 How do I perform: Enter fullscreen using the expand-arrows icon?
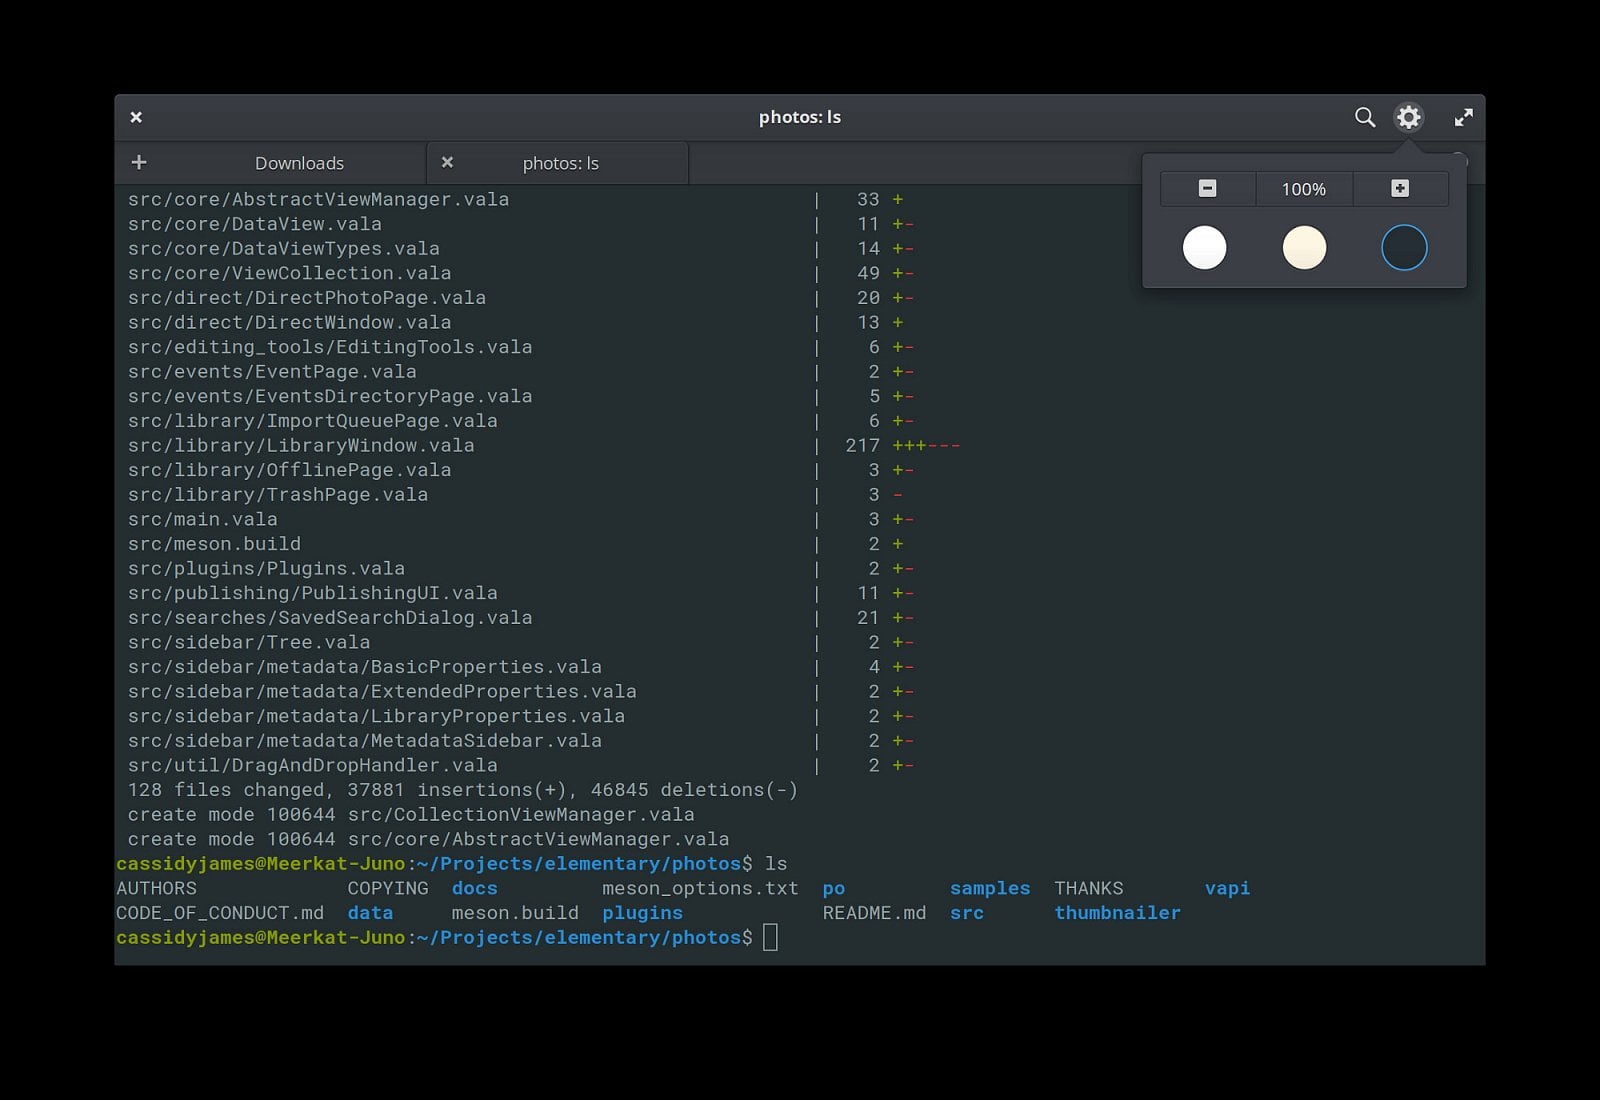point(1463,117)
